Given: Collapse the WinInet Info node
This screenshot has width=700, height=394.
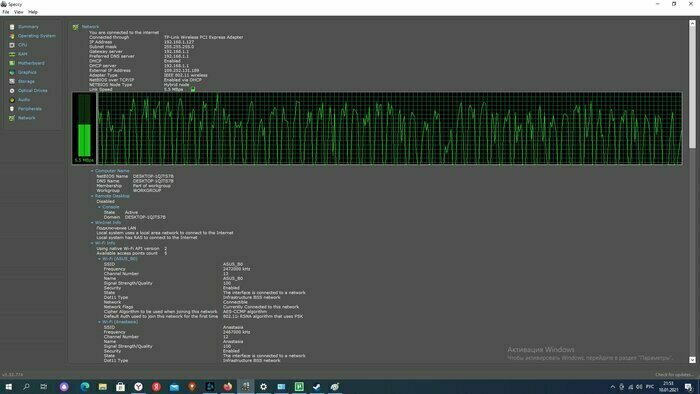Looking at the screenshot, I should [92, 223].
